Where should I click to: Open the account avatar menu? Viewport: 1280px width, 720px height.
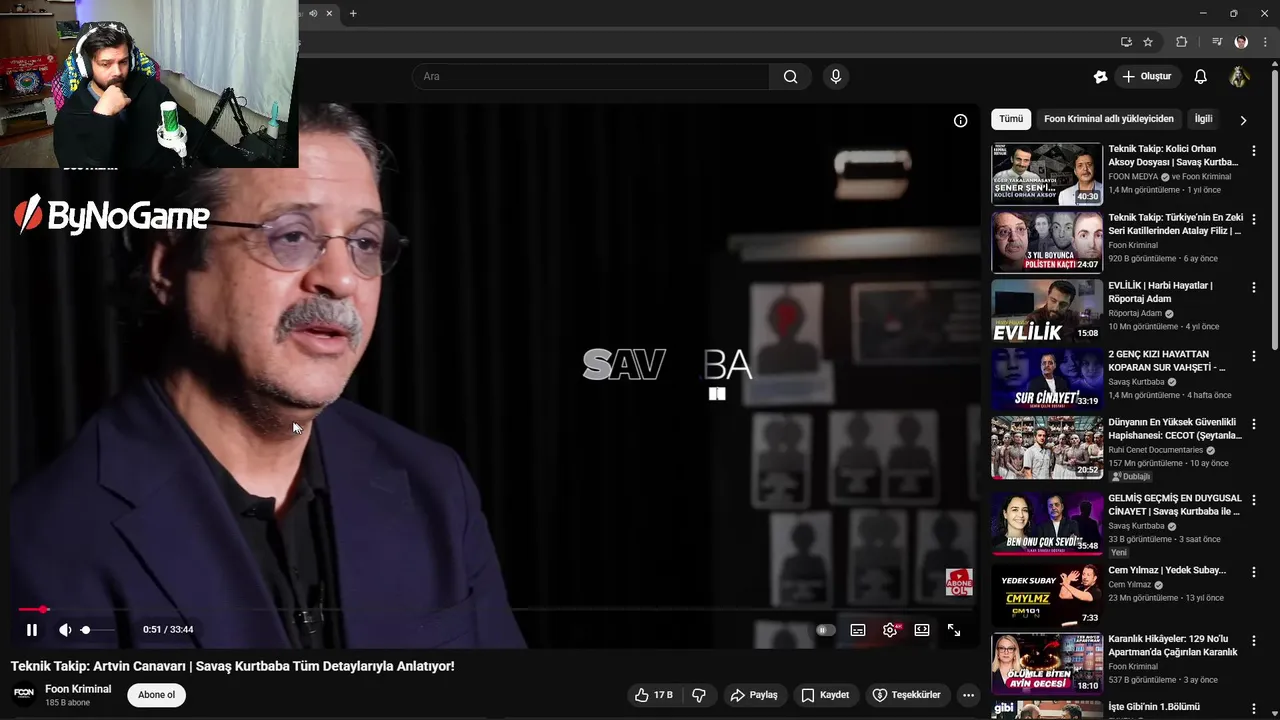point(1239,77)
